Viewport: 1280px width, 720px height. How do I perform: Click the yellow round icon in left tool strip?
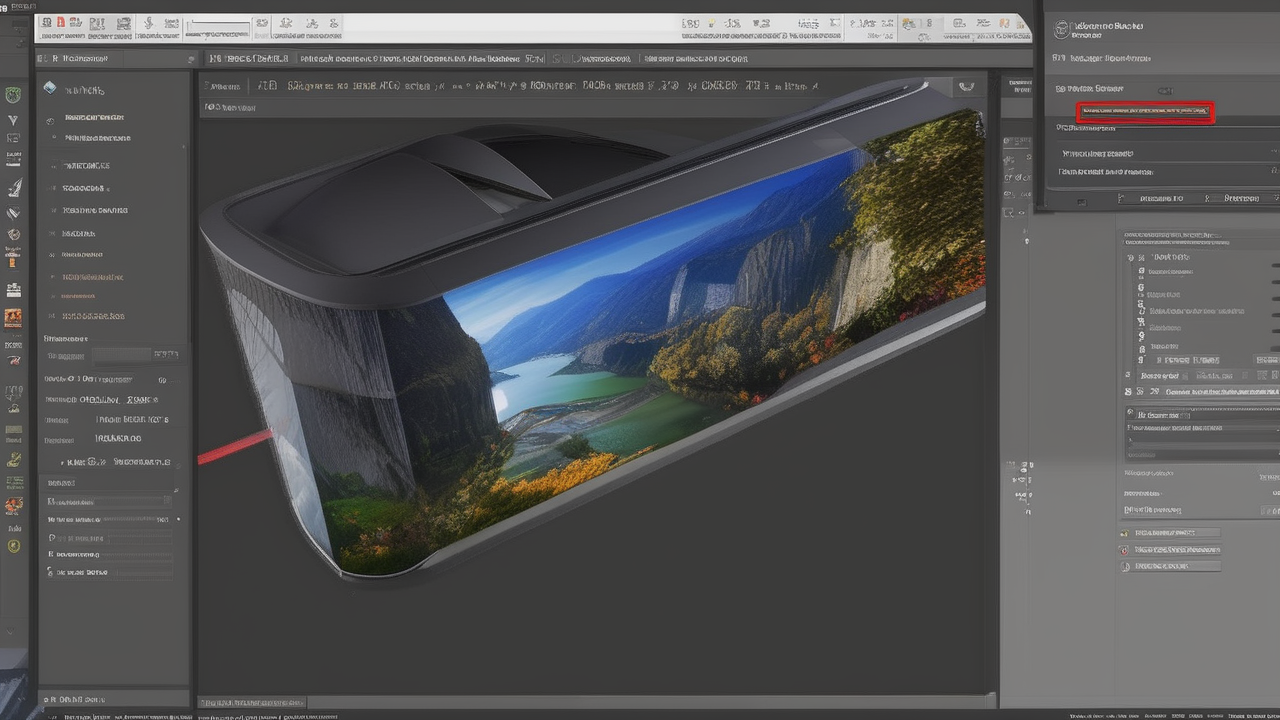13,546
